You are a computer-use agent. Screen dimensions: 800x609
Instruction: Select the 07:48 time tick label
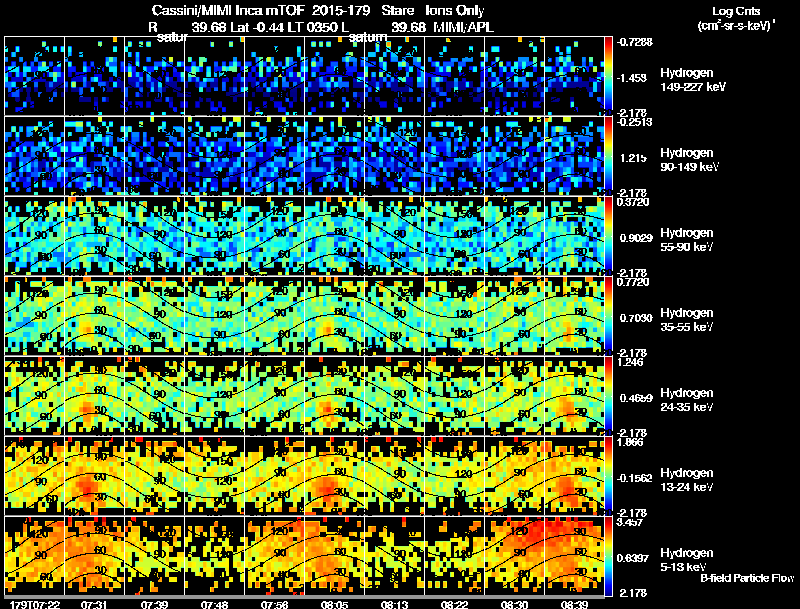tap(214, 604)
